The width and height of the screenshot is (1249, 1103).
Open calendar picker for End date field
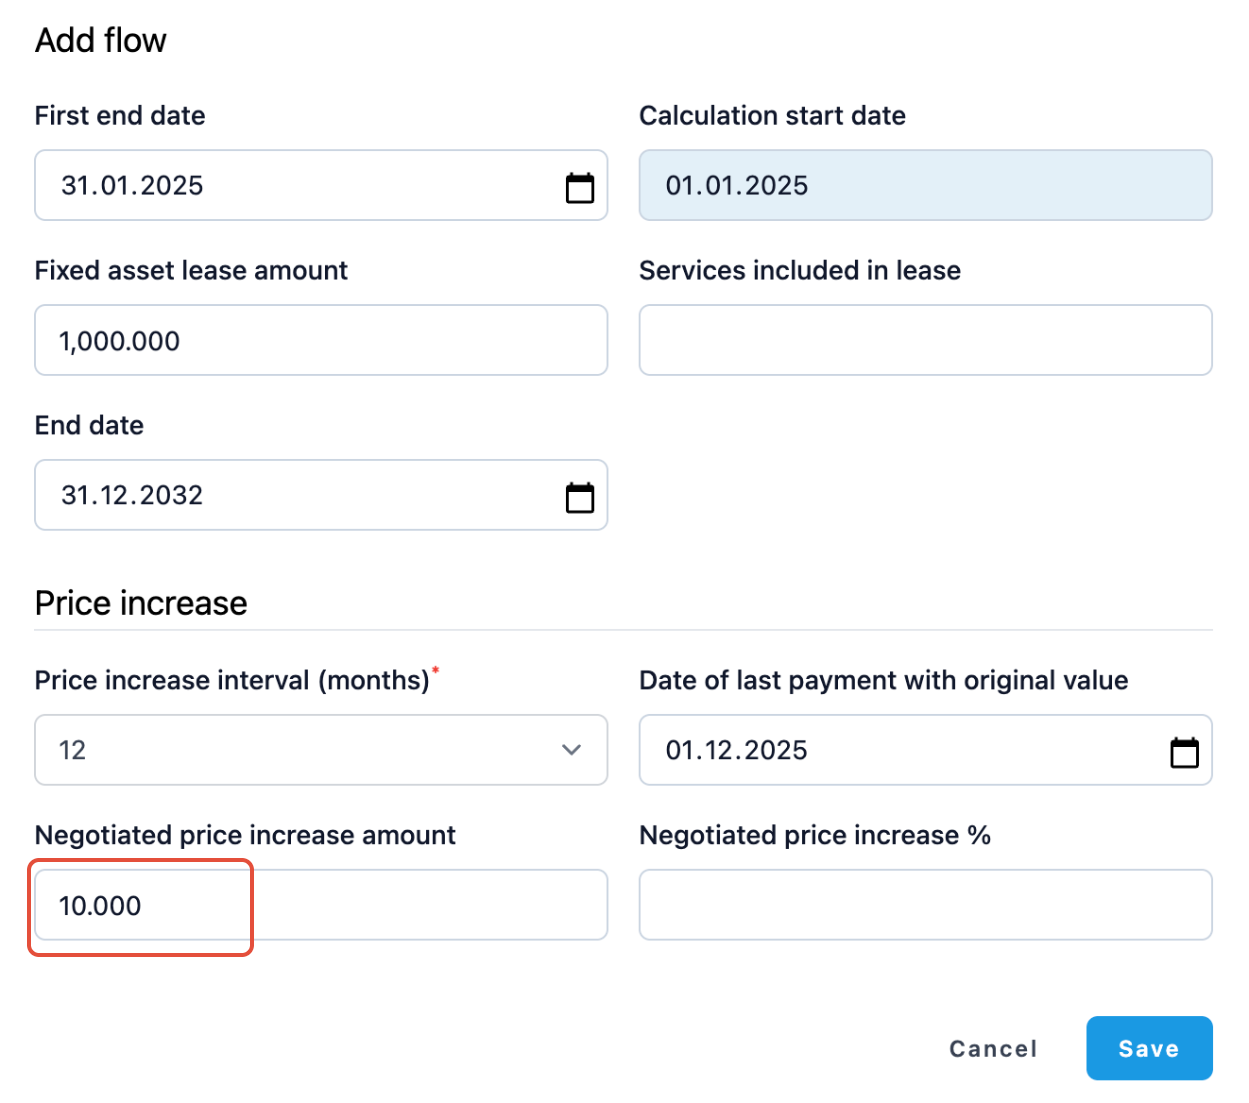(x=579, y=497)
